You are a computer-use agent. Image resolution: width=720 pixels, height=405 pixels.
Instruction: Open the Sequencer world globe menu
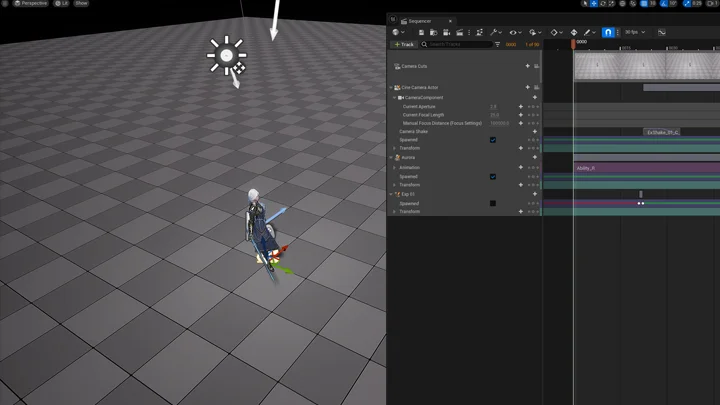[398, 32]
